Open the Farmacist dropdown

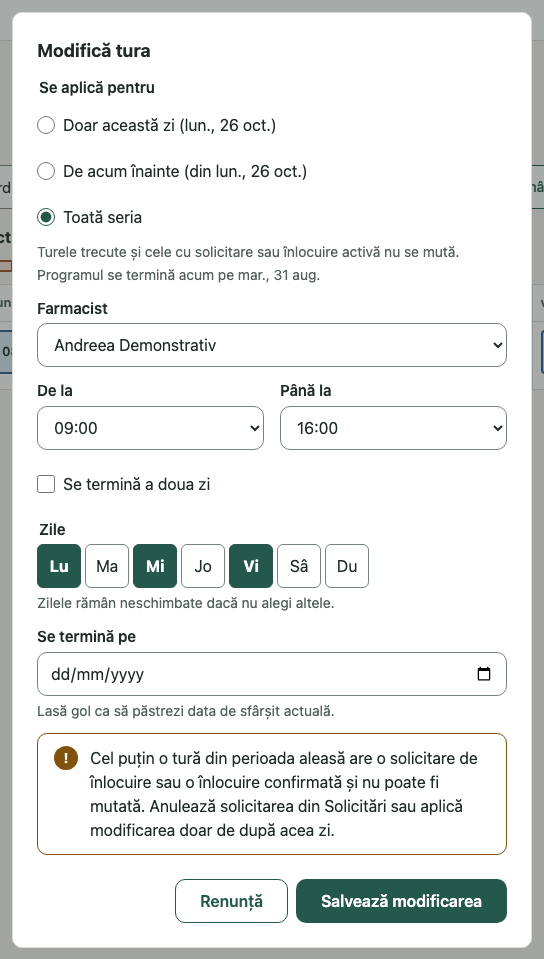[x=272, y=345]
